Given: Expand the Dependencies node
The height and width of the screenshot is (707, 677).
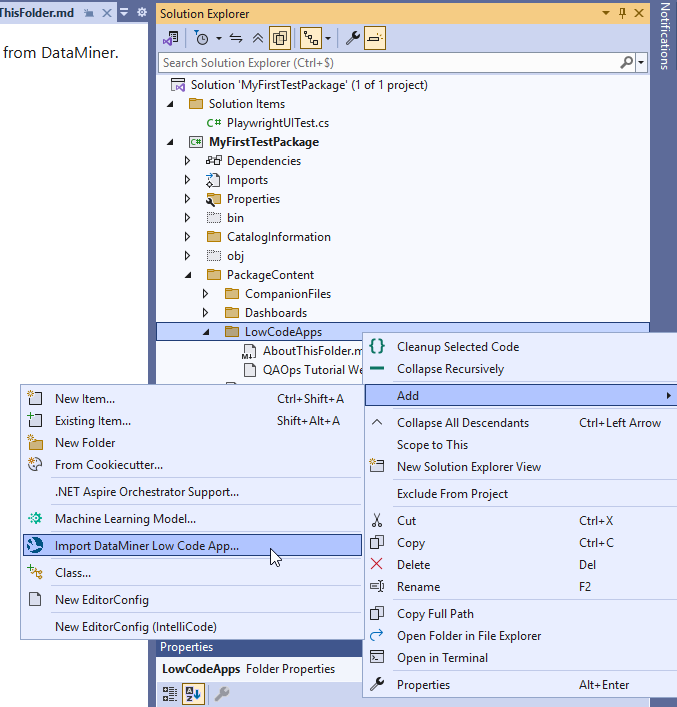Looking at the screenshot, I should 187,161.
